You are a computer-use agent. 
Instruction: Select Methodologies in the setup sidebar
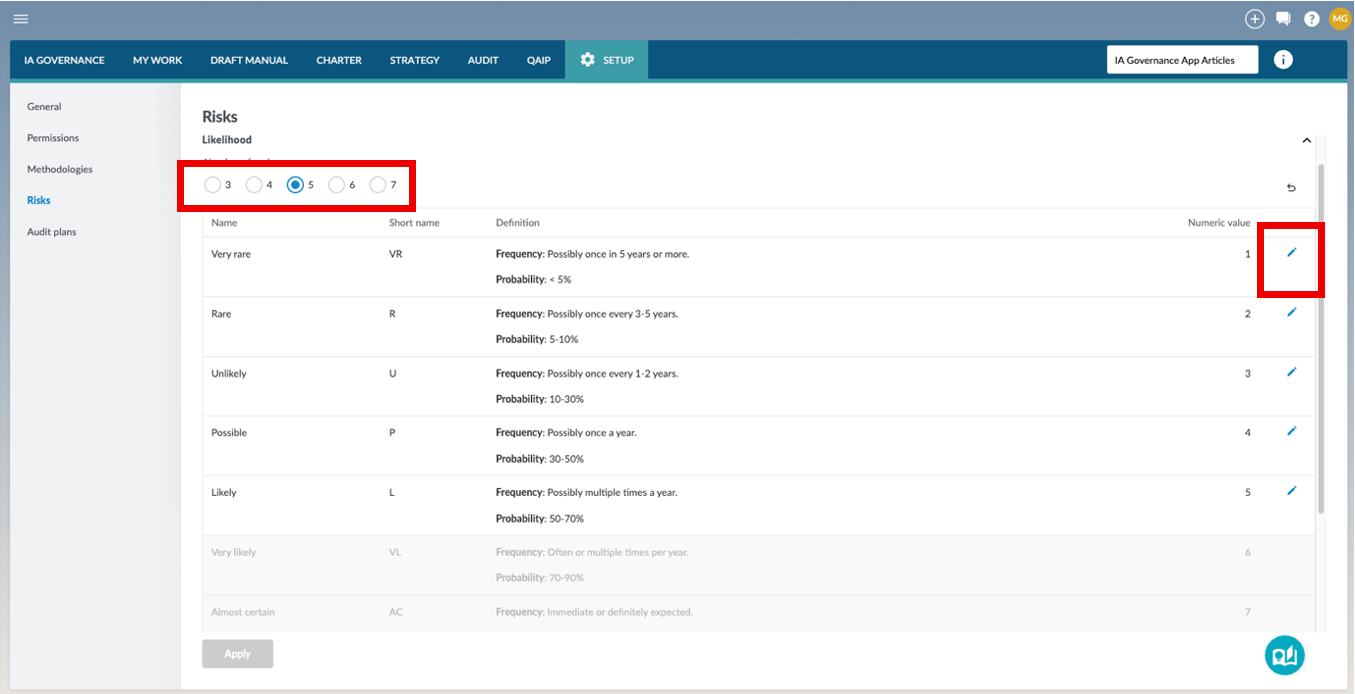pos(60,169)
